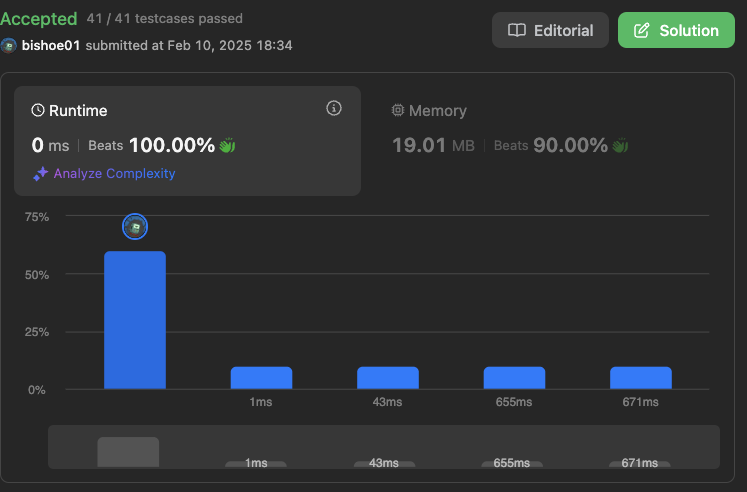Click '41 / 41 testcases passed' text
This screenshot has height=492, width=747.
coord(164,19)
